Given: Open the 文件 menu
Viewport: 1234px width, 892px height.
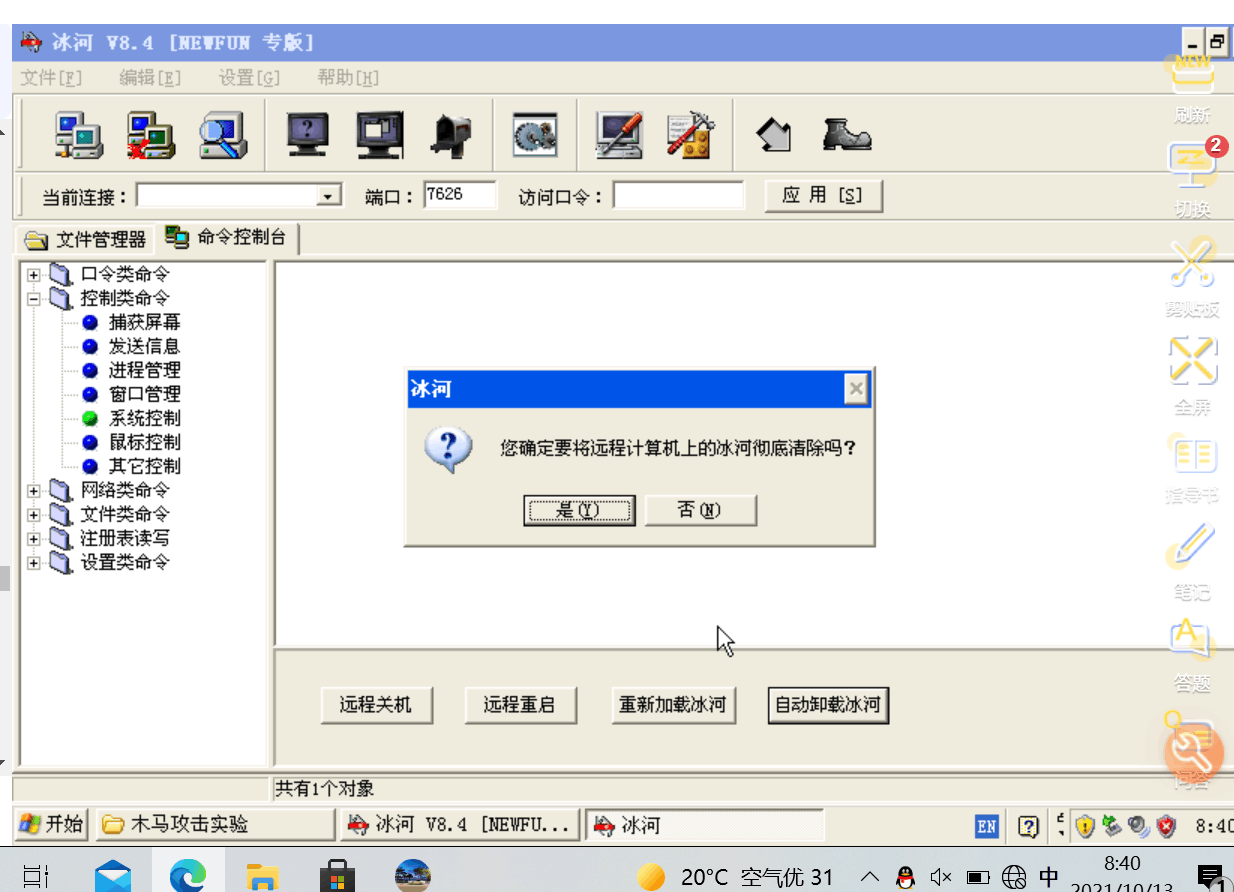Looking at the screenshot, I should pyautogui.click(x=52, y=78).
